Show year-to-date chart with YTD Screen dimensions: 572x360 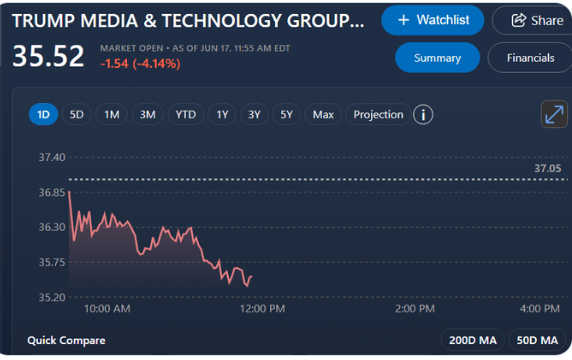(186, 115)
